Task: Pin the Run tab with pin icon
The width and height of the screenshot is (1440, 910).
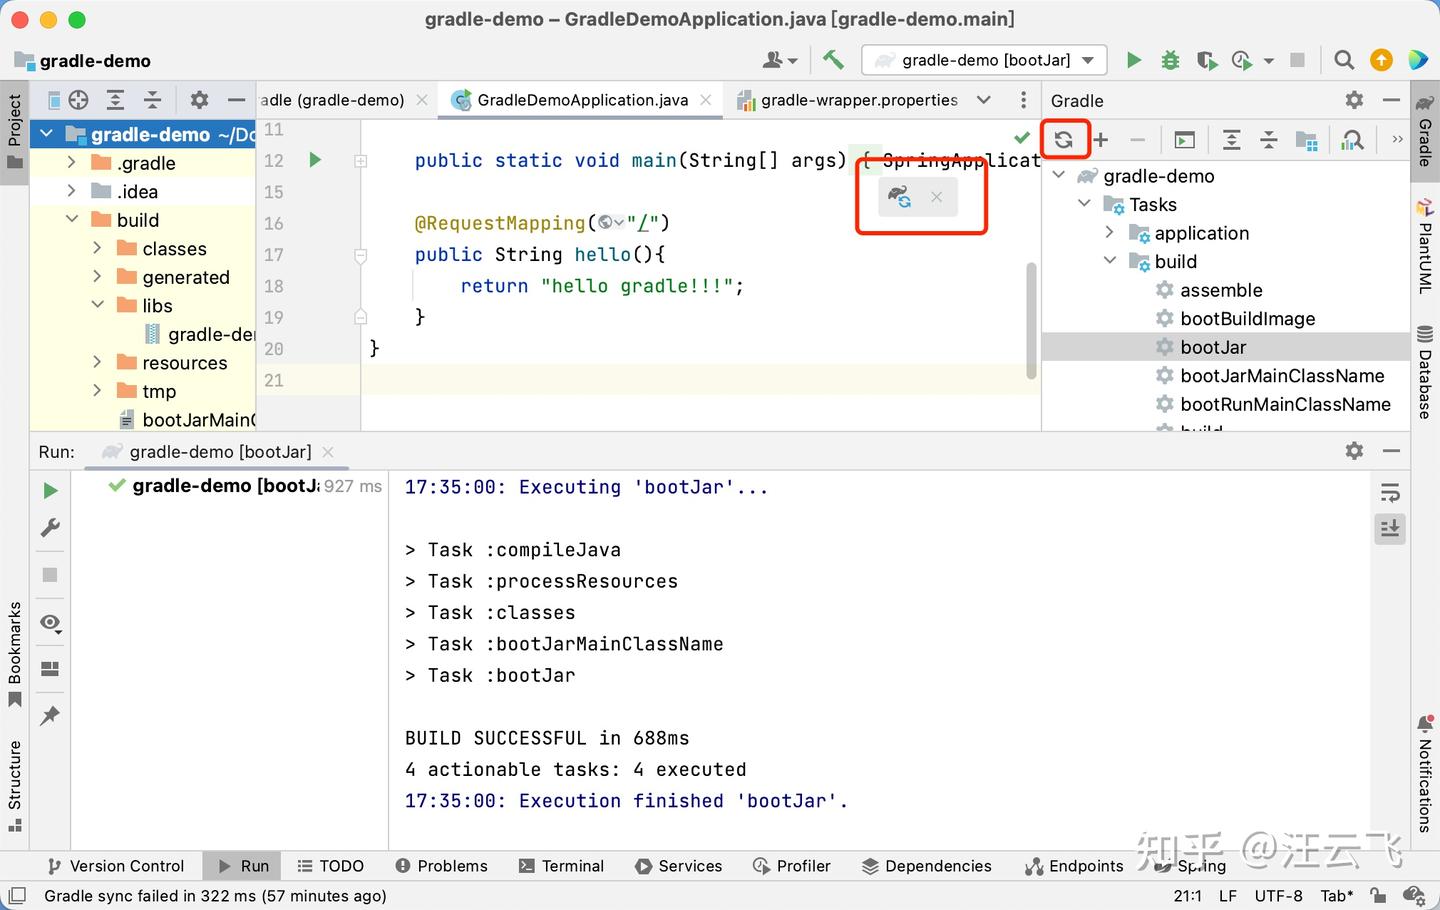Action: [50, 716]
